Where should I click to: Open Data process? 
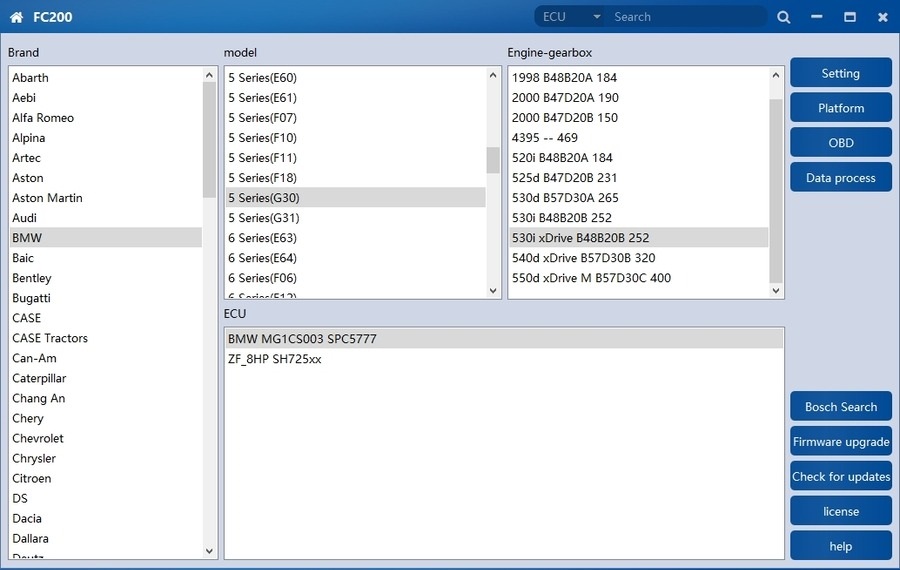coord(840,178)
